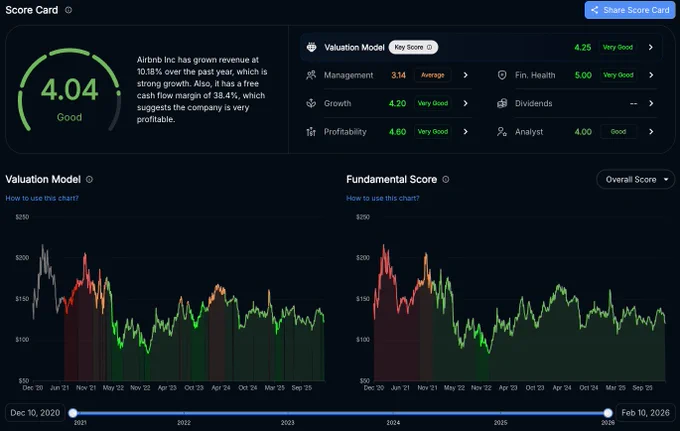
Task: Click the Share Score Card button
Action: (630, 10)
